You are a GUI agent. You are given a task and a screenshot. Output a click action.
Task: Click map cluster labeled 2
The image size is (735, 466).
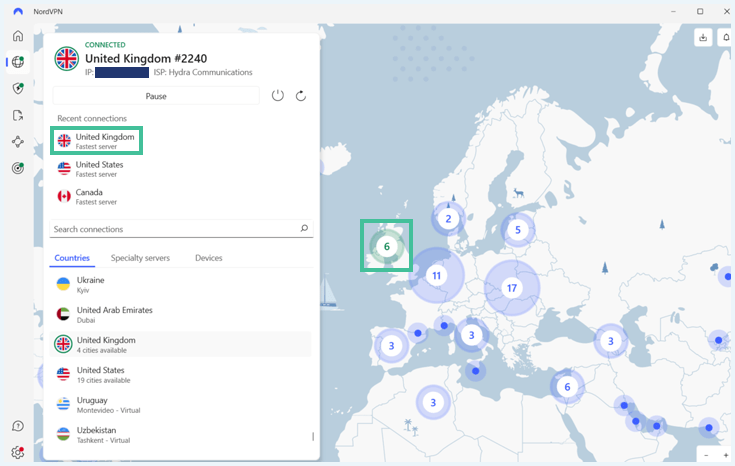point(448,218)
